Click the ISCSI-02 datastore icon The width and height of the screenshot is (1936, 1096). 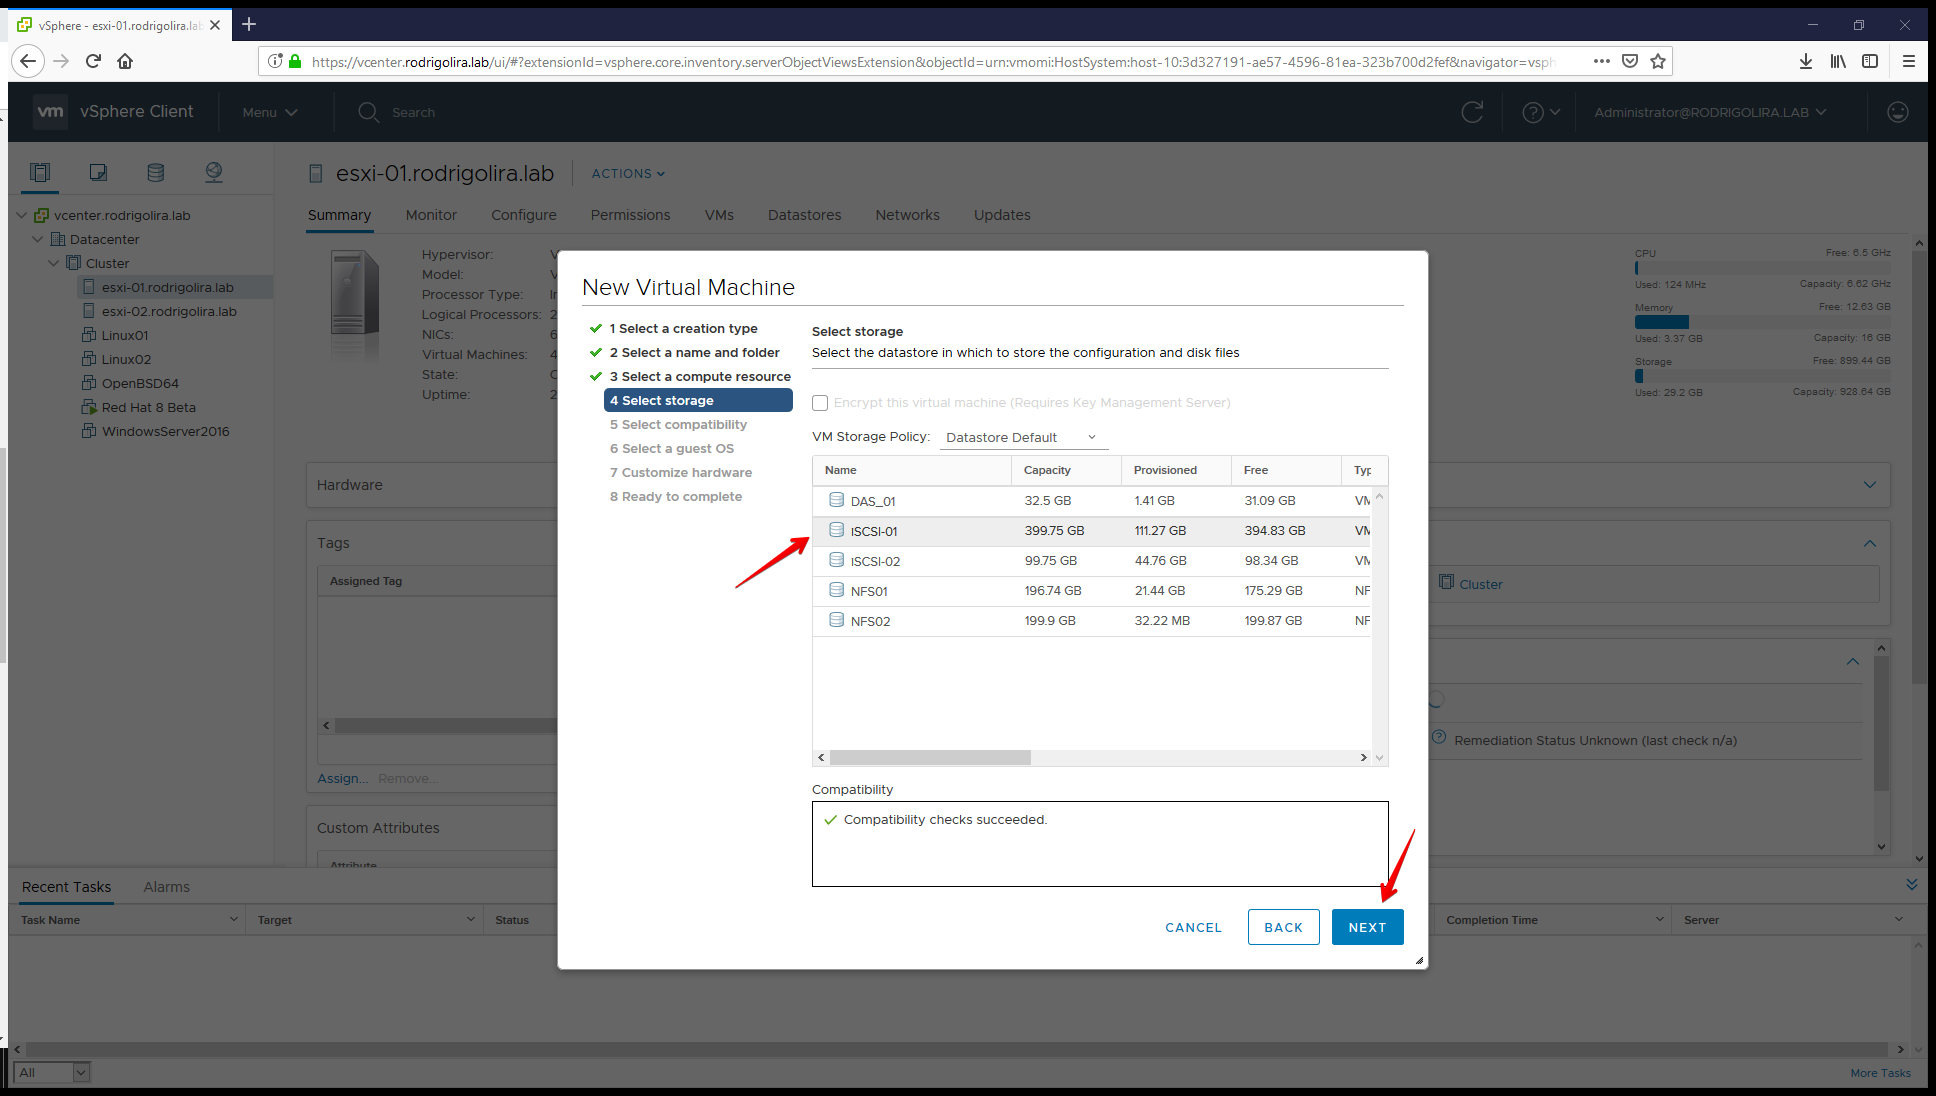(836, 560)
